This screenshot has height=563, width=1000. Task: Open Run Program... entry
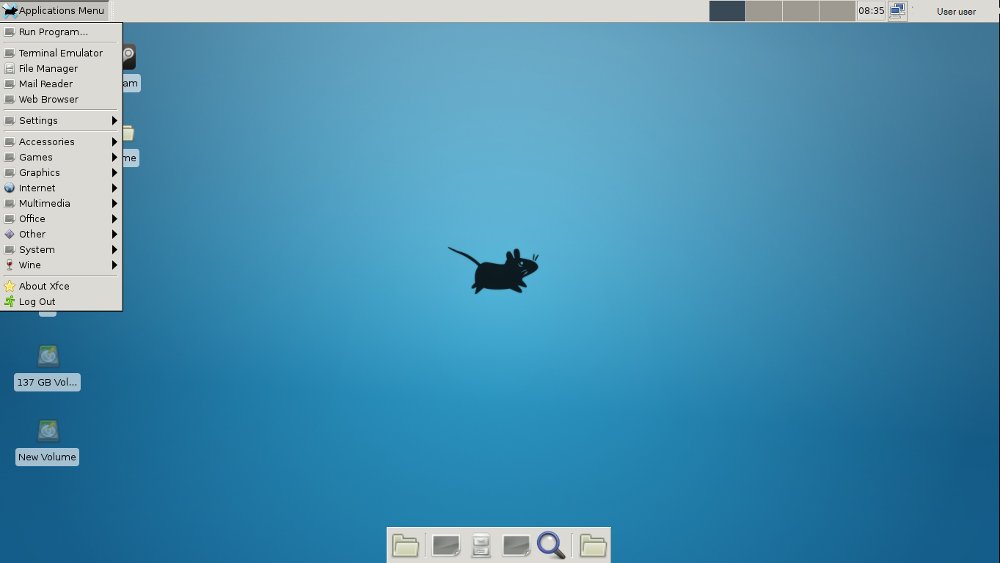[x=61, y=32]
